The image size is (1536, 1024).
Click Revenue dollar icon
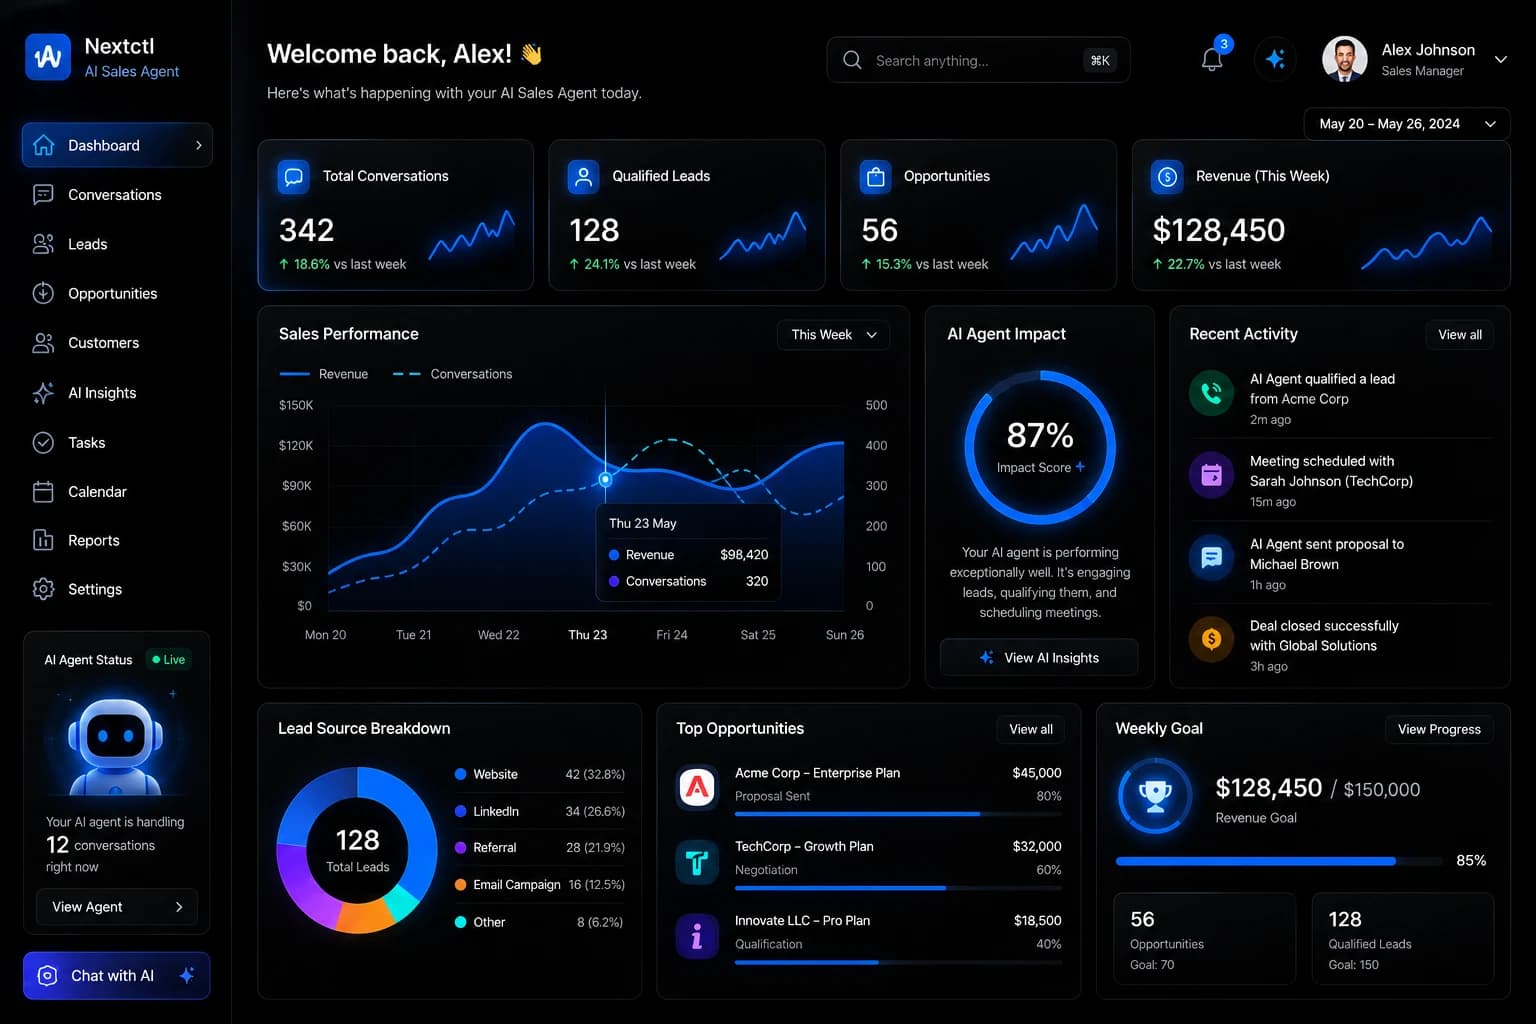point(1167,176)
